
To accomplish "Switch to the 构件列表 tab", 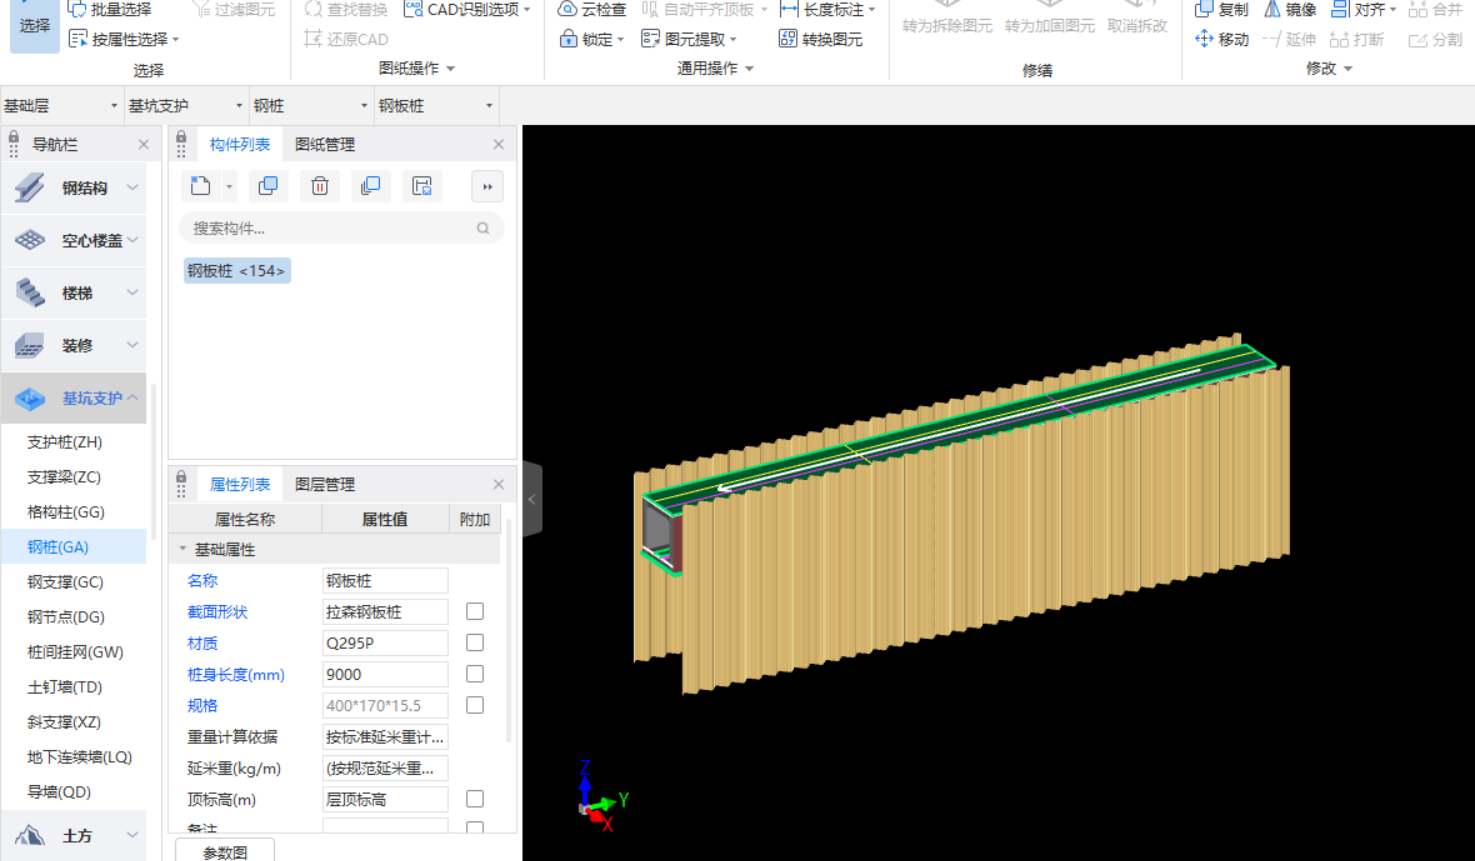I will tap(240, 144).
